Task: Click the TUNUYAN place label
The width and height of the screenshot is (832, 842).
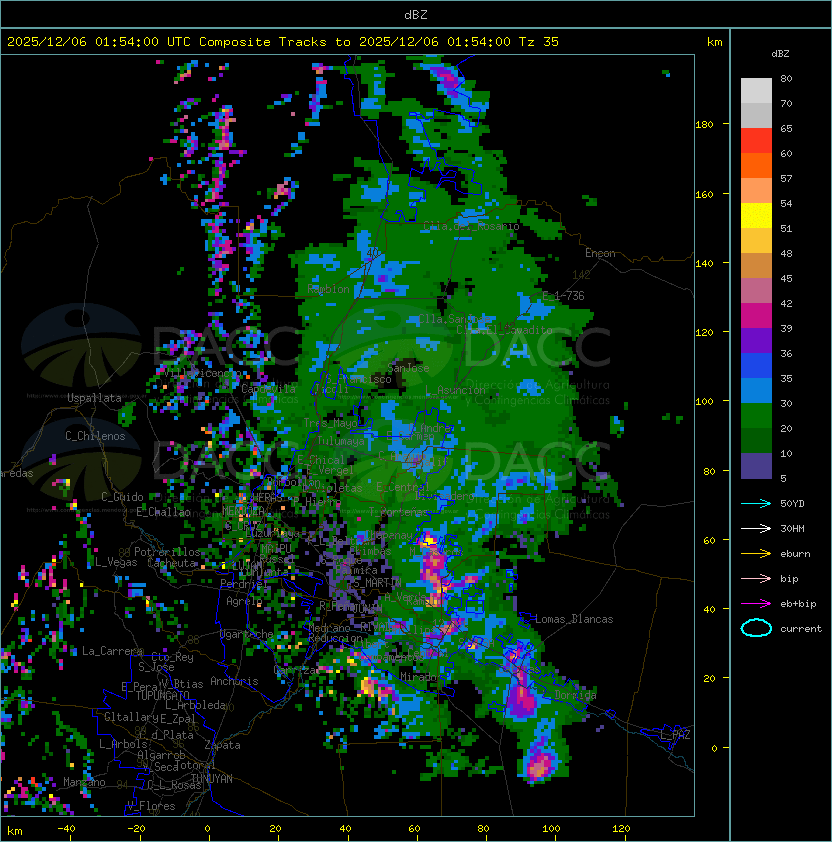Action: (212, 779)
